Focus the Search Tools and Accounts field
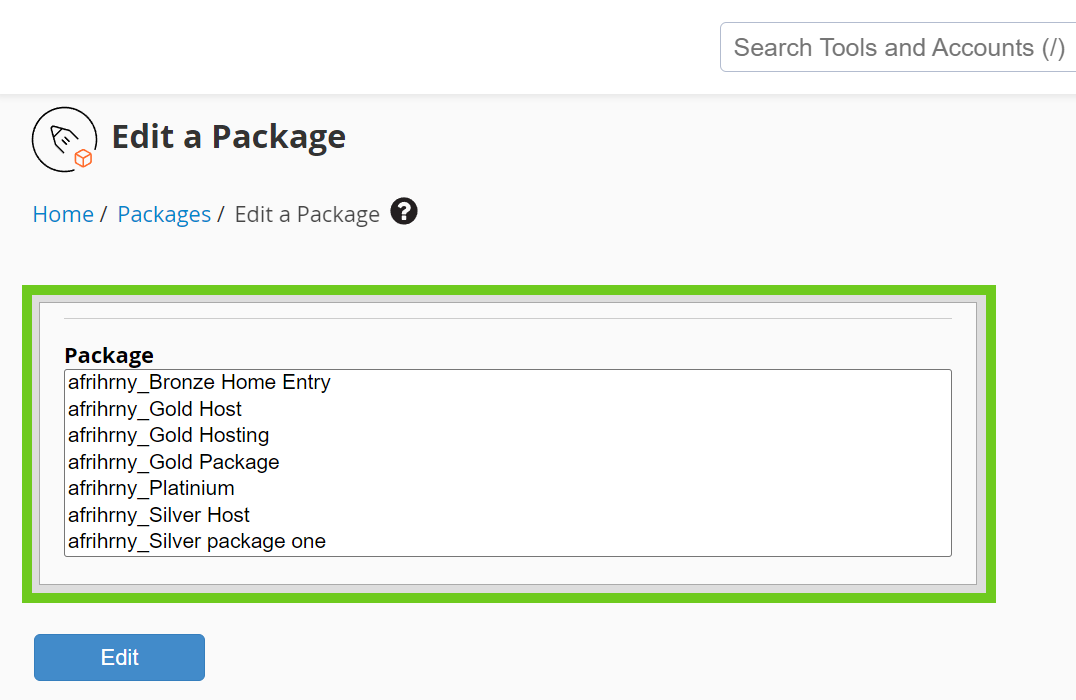The image size is (1076, 700). [897, 48]
